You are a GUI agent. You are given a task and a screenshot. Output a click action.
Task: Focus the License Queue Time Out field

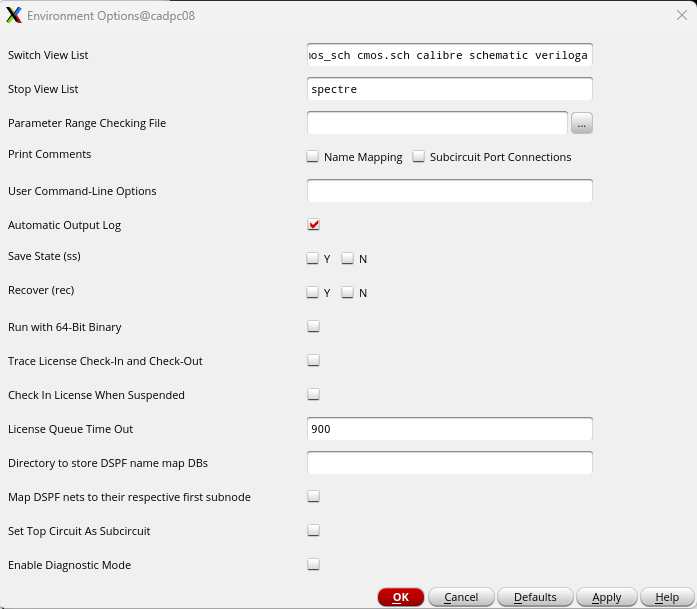[449, 429]
